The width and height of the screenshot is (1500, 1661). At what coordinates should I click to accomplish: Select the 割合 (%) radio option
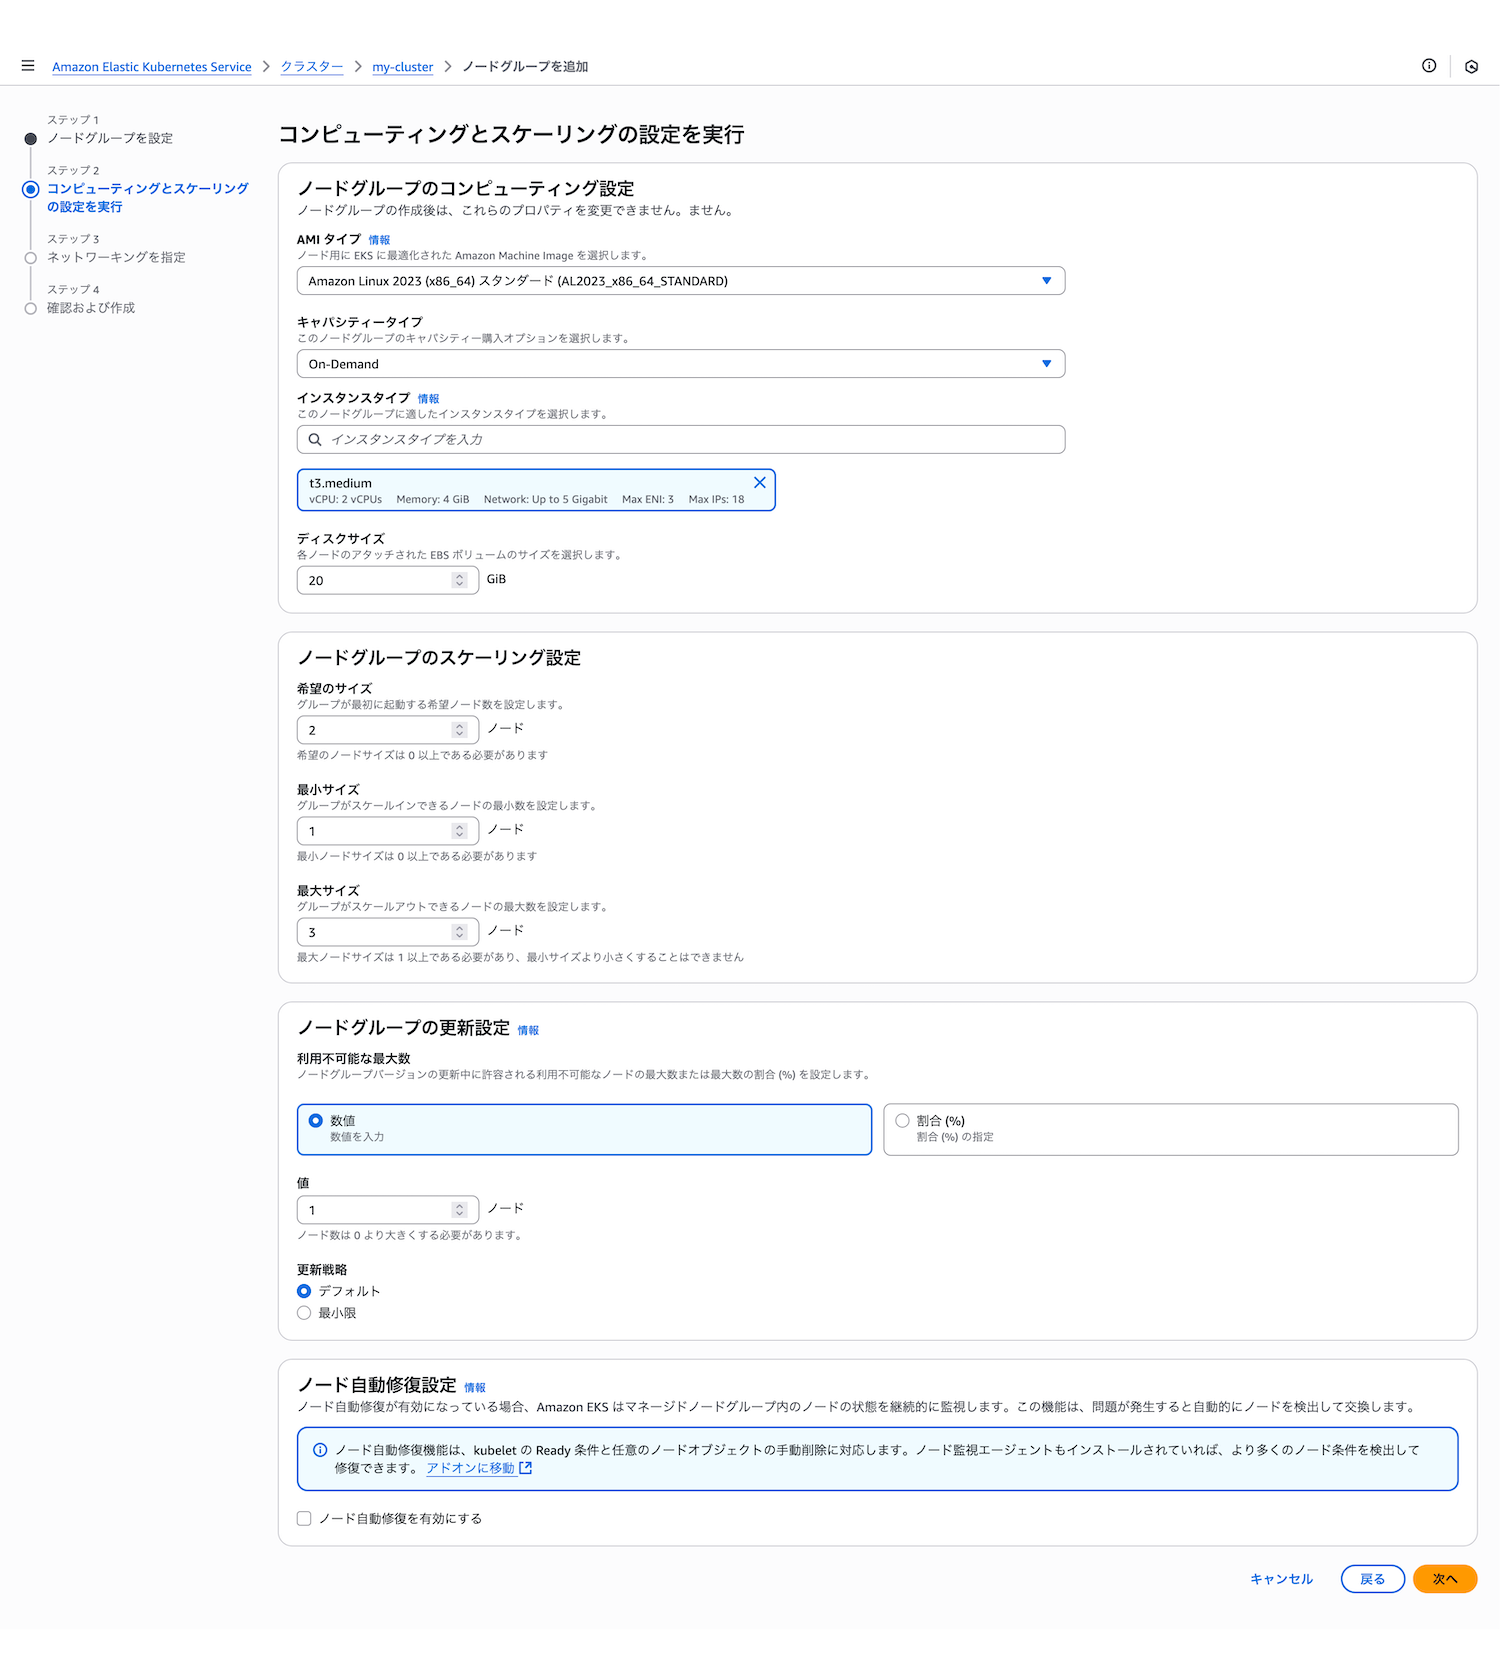pos(903,1121)
